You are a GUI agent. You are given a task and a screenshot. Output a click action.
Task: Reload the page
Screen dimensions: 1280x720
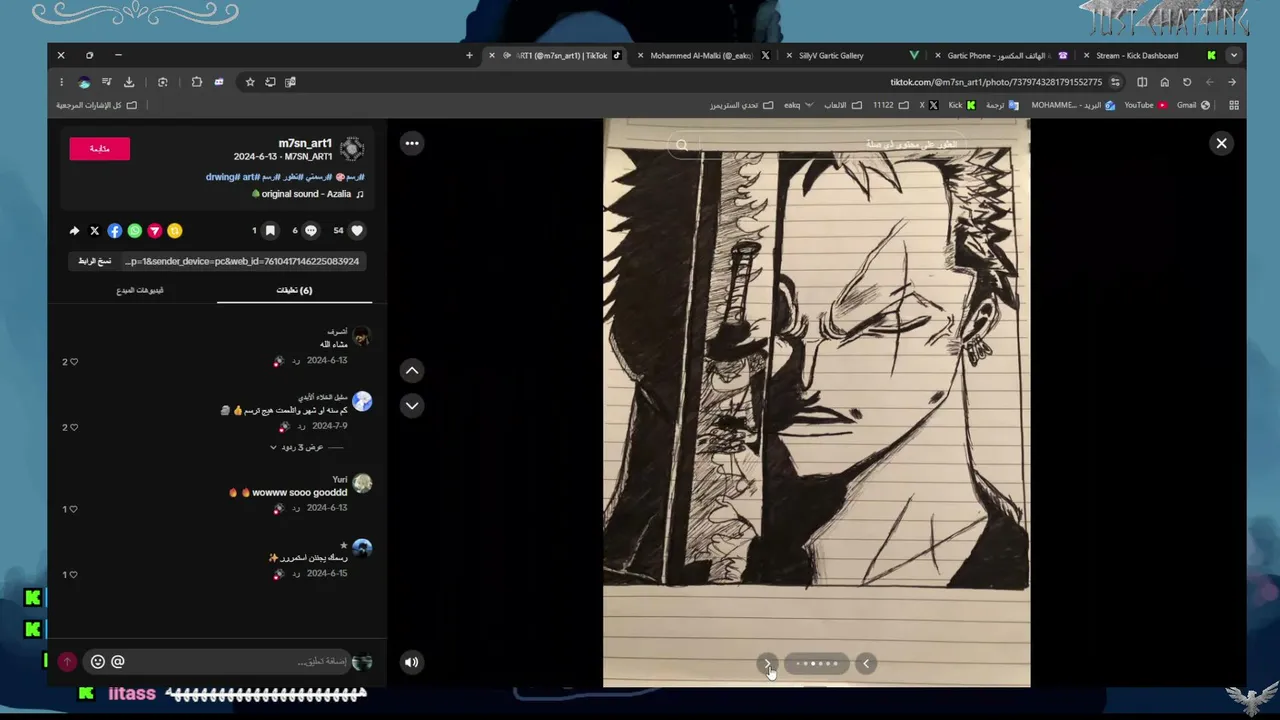1187,82
